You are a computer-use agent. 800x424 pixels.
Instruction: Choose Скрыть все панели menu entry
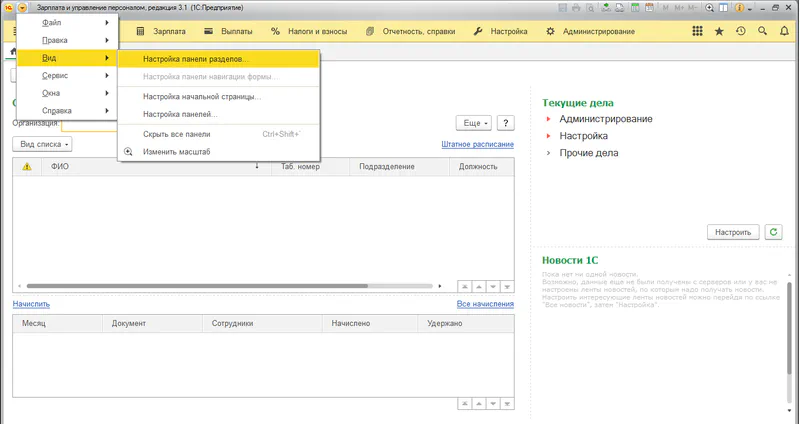(176, 133)
